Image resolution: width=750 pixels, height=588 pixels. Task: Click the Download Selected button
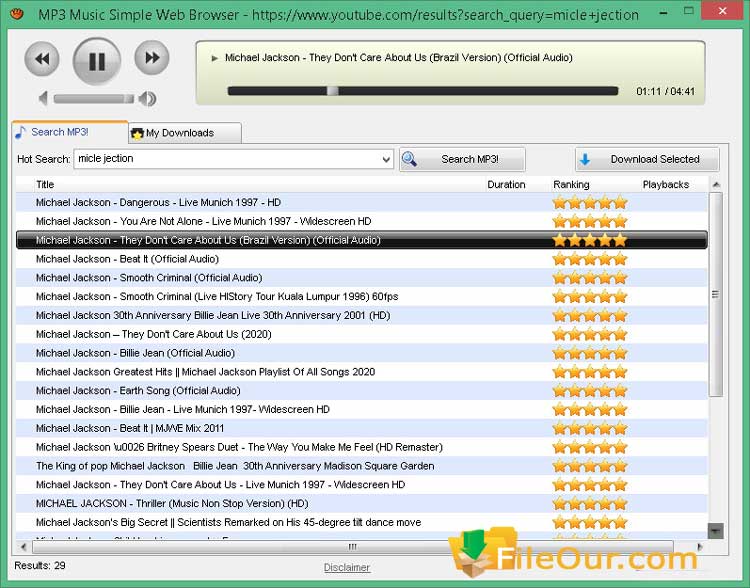[x=647, y=159]
